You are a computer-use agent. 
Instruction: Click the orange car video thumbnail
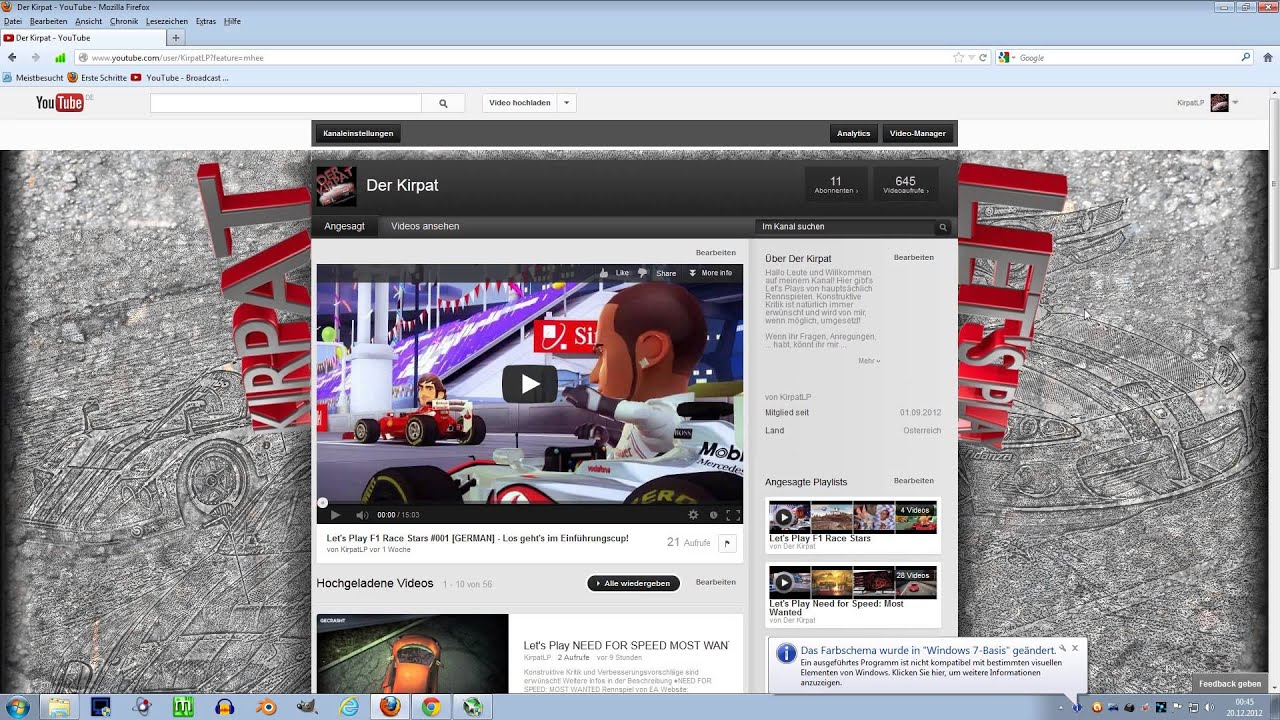(x=412, y=654)
